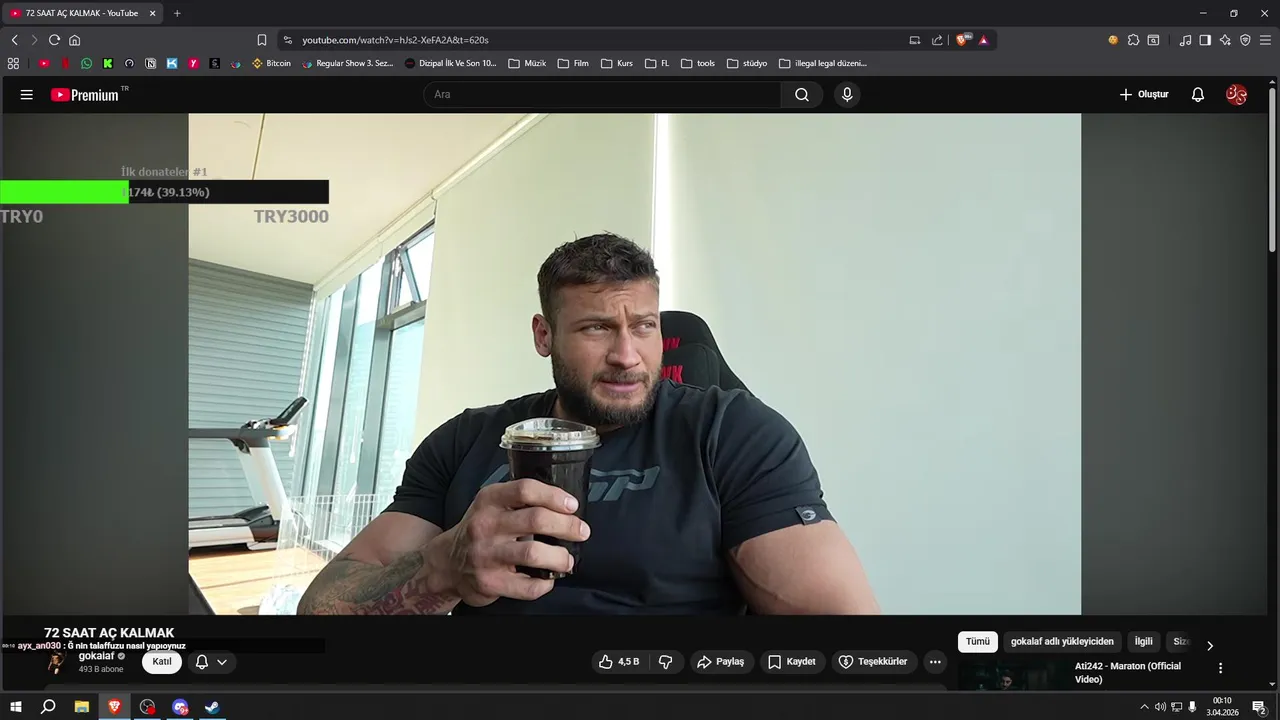Viewport: 1280px width, 720px height.
Task: Click the cast/install icon in address bar
Action: coord(914,40)
